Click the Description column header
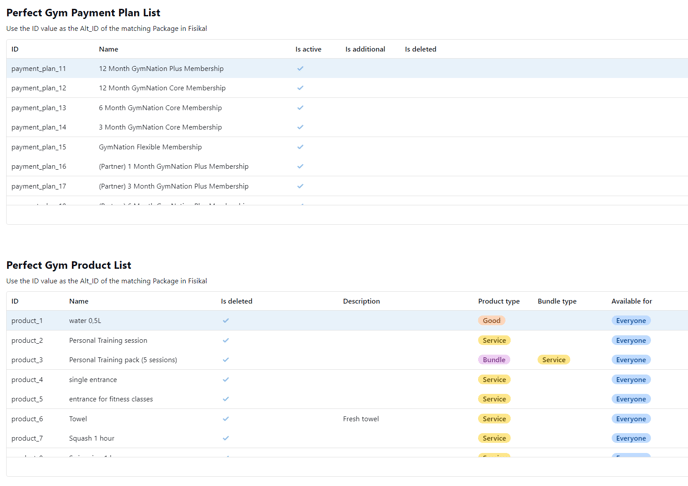Image resolution: width=688 pixels, height=486 pixels. [362, 301]
